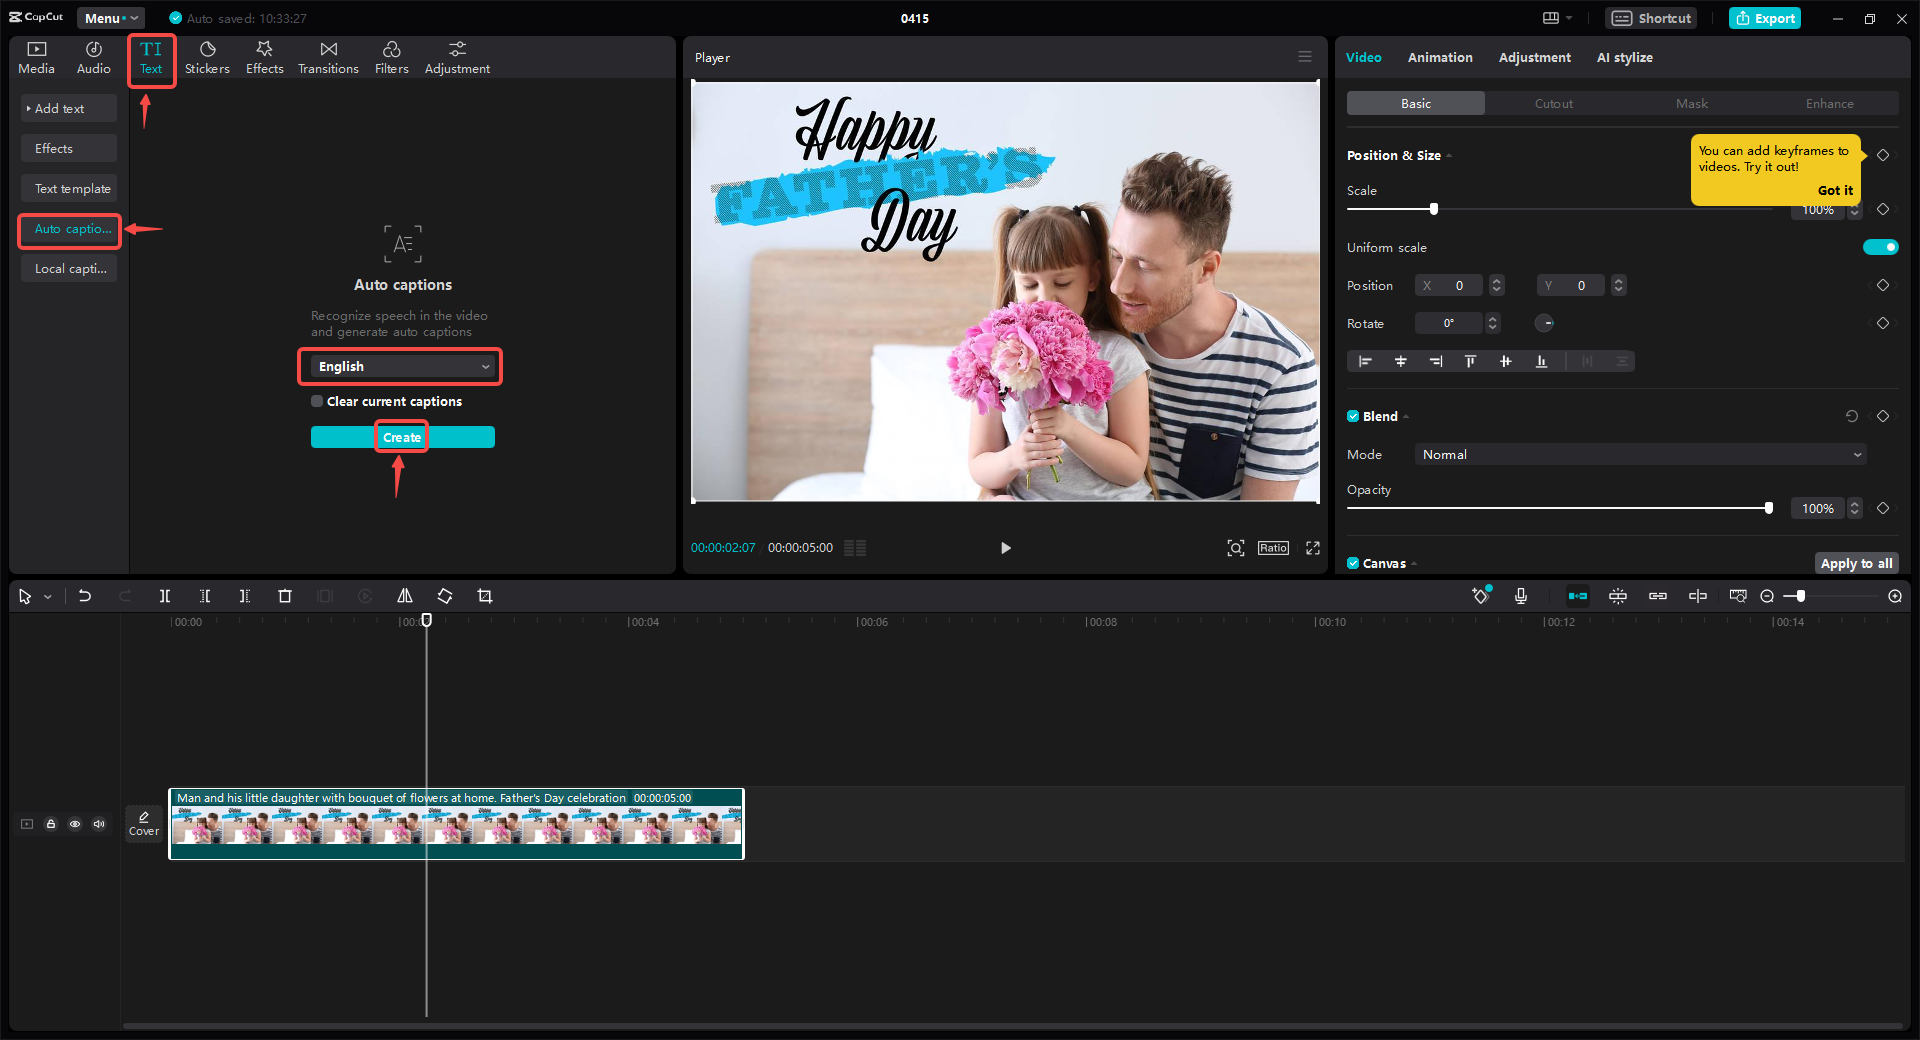Image resolution: width=1920 pixels, height=1040 pixels.
Task: Uncheck the Blend checkbox
Action: (x=1353, y=416)
